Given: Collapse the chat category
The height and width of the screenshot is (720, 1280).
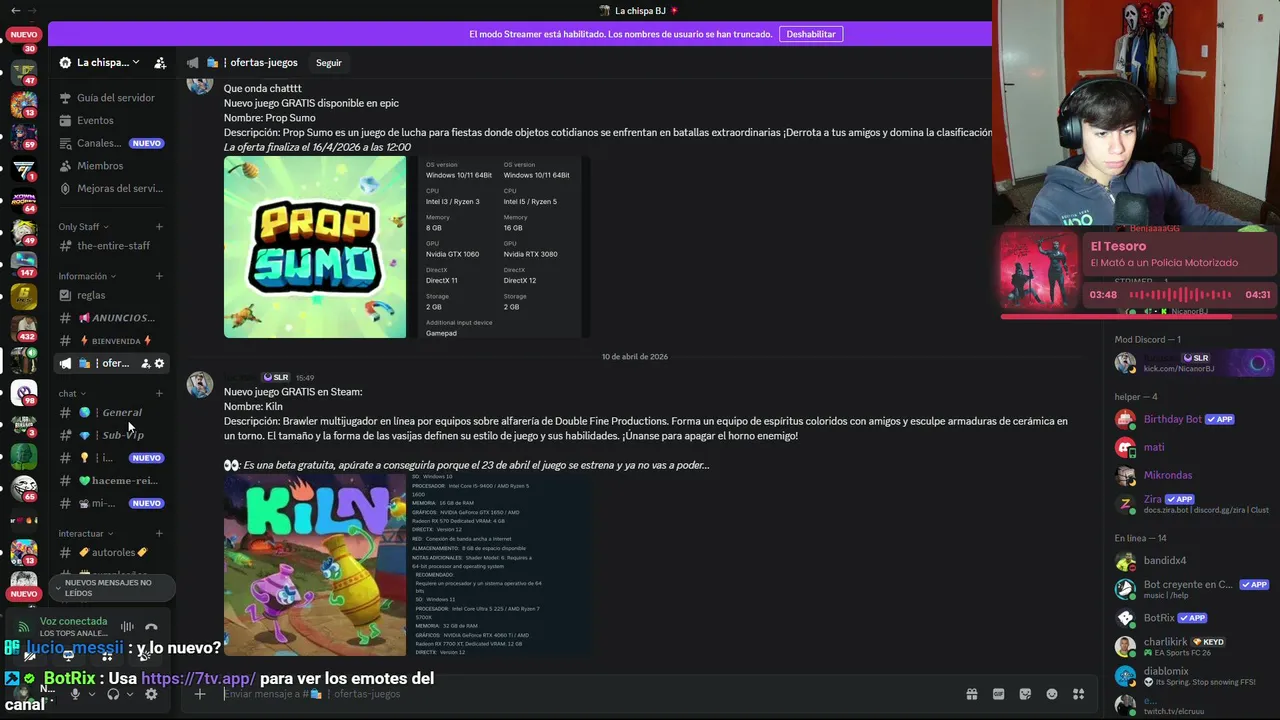Looking at the screenshot, I should coord(72,394).
